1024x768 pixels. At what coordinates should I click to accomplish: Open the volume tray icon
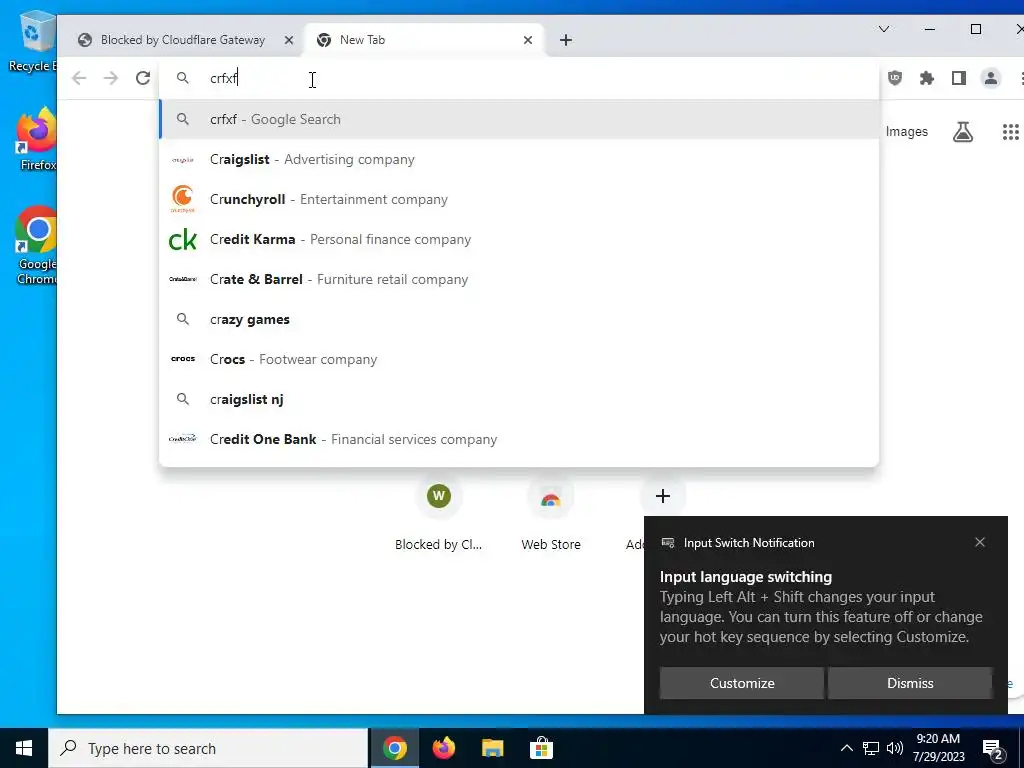pos(895,748)
